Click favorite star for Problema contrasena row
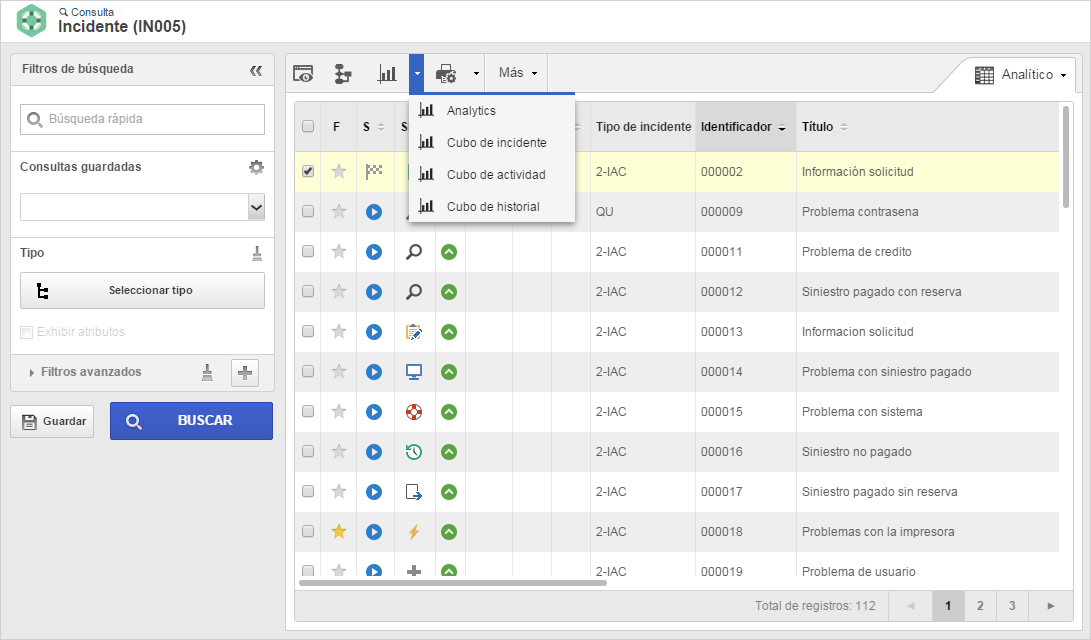Viewport: 1091px width, 640px height. point(339,211)
